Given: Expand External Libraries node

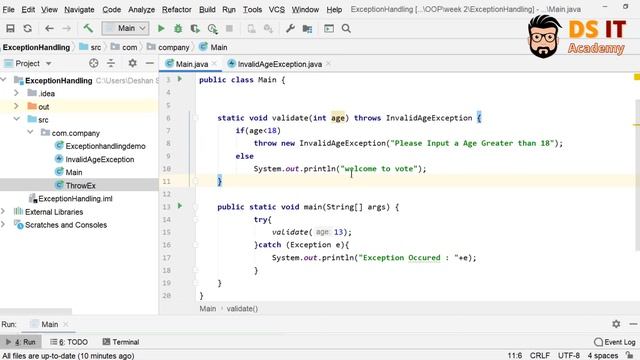Looking at the screenshot, I should click(3, 211).
